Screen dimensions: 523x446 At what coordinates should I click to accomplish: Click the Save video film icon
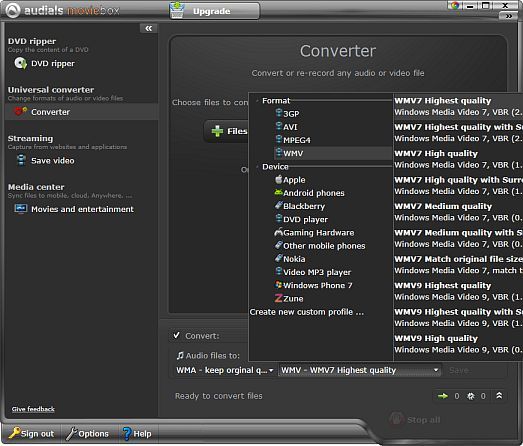click(x=21, y=160)
